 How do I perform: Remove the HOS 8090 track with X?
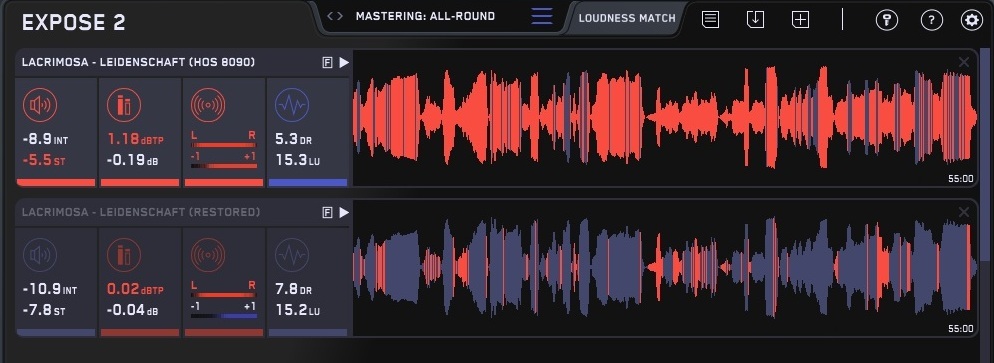964,62
